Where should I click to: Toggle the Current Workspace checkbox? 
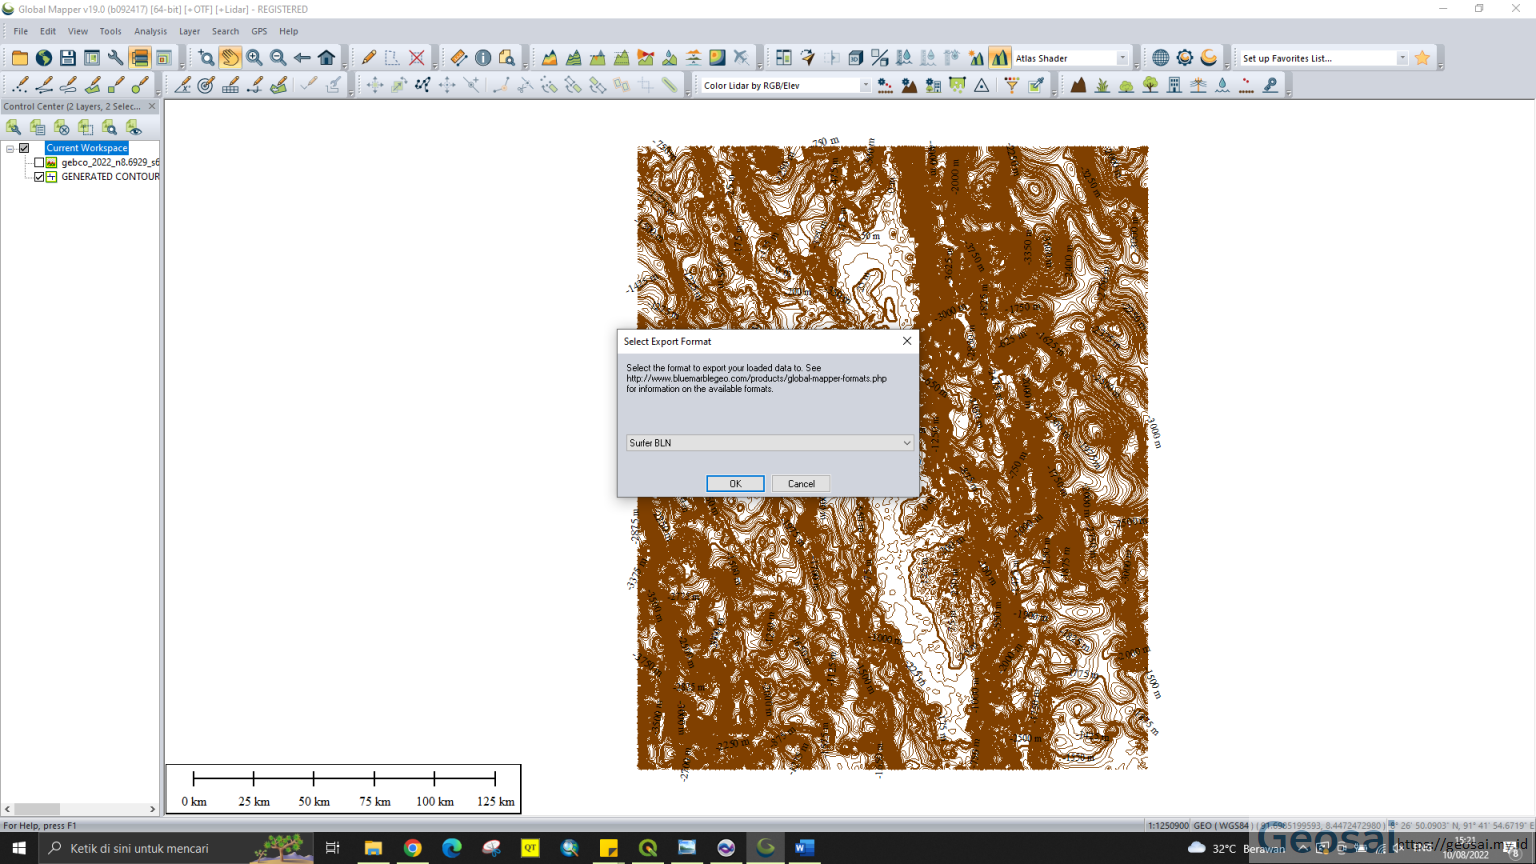[24, 148]
